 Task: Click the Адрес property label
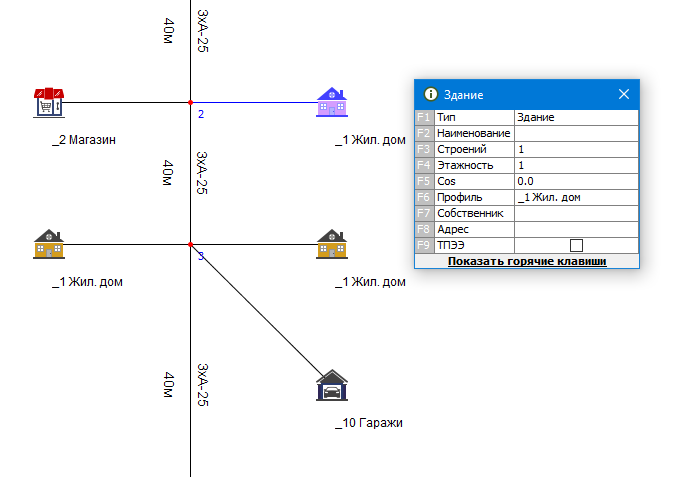click(474, 229)
